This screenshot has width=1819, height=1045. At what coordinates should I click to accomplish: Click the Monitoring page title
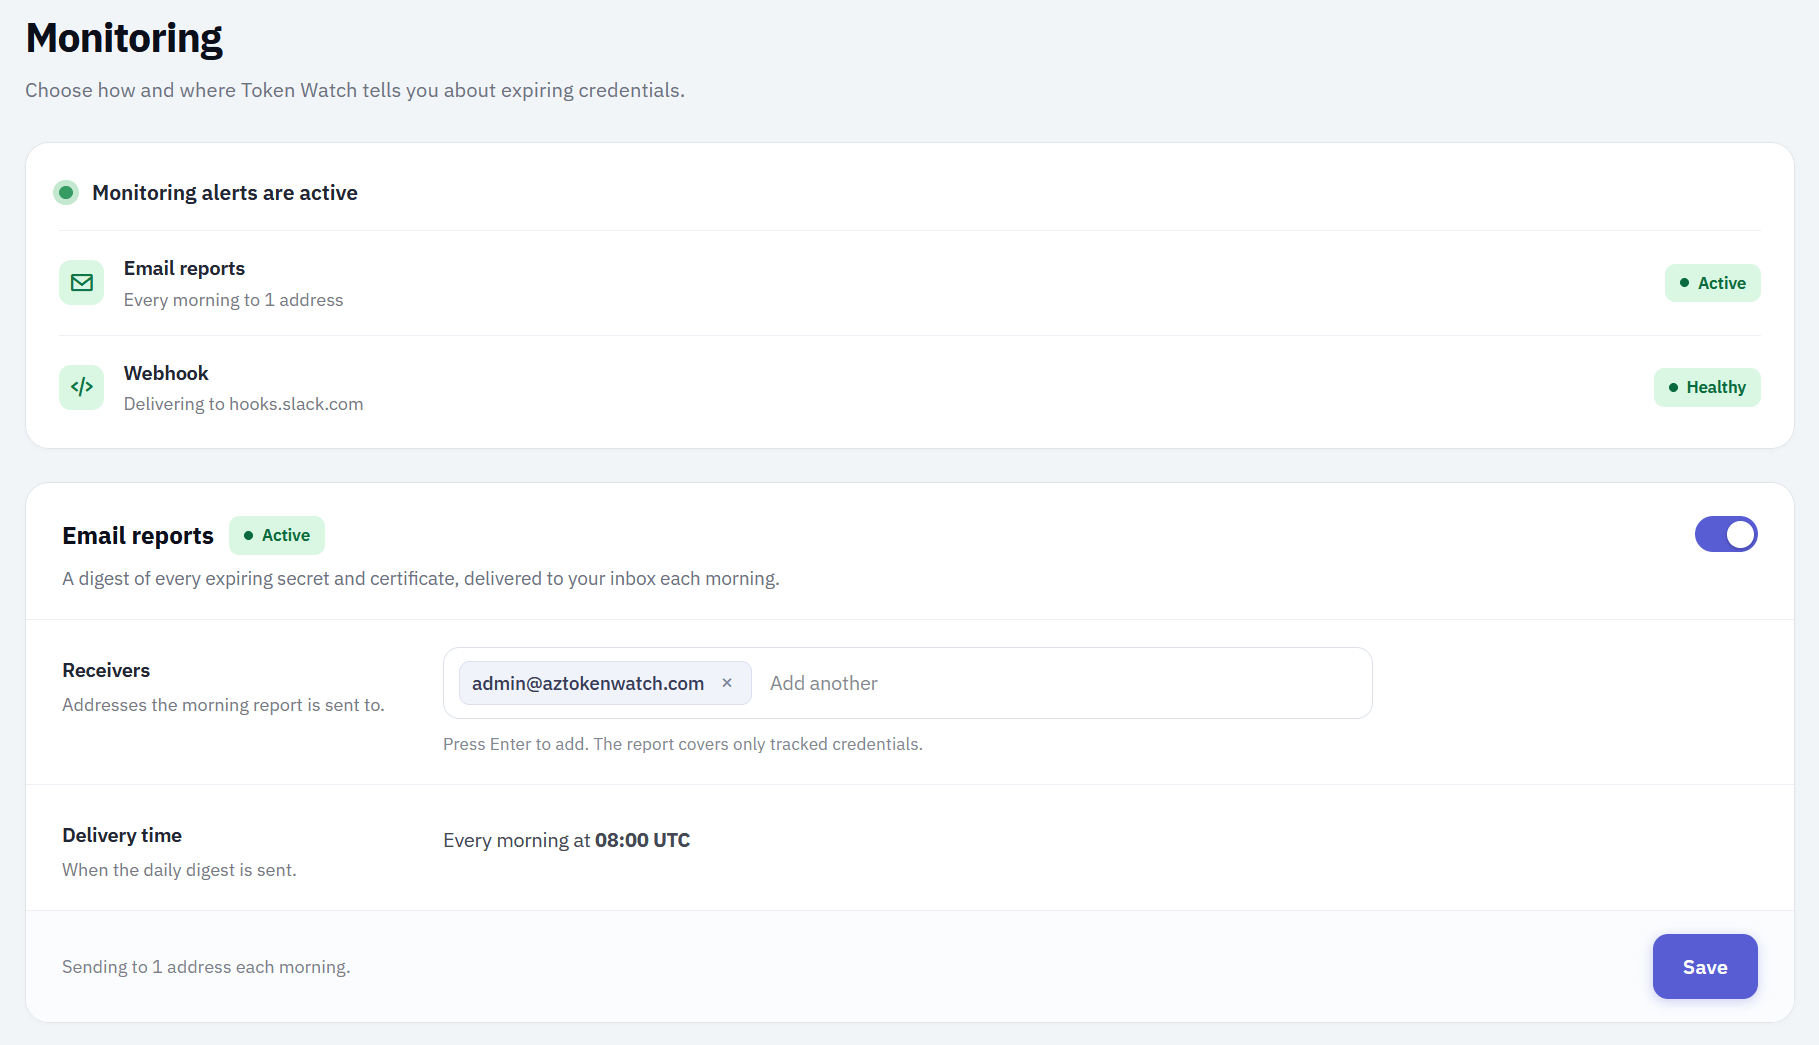[124, 38]
